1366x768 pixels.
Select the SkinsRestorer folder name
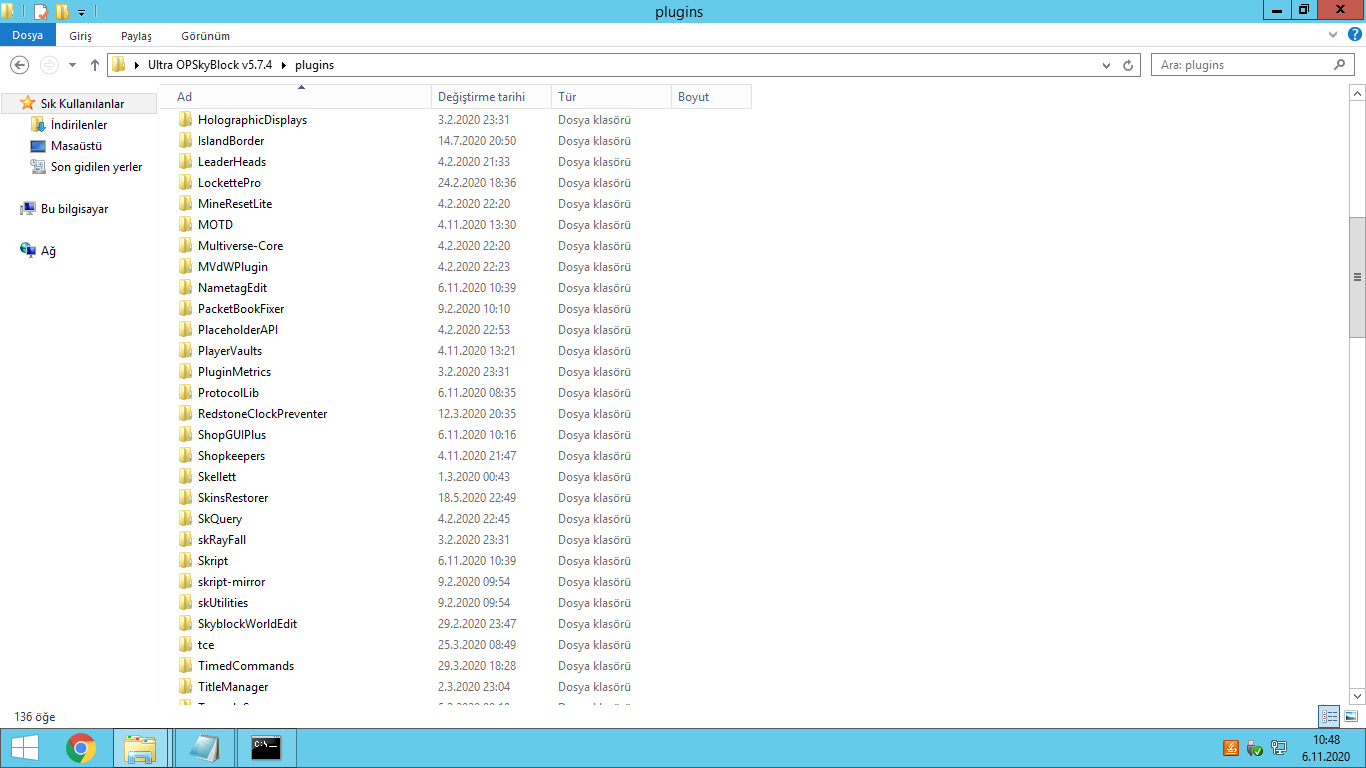[x=233, y=498]
